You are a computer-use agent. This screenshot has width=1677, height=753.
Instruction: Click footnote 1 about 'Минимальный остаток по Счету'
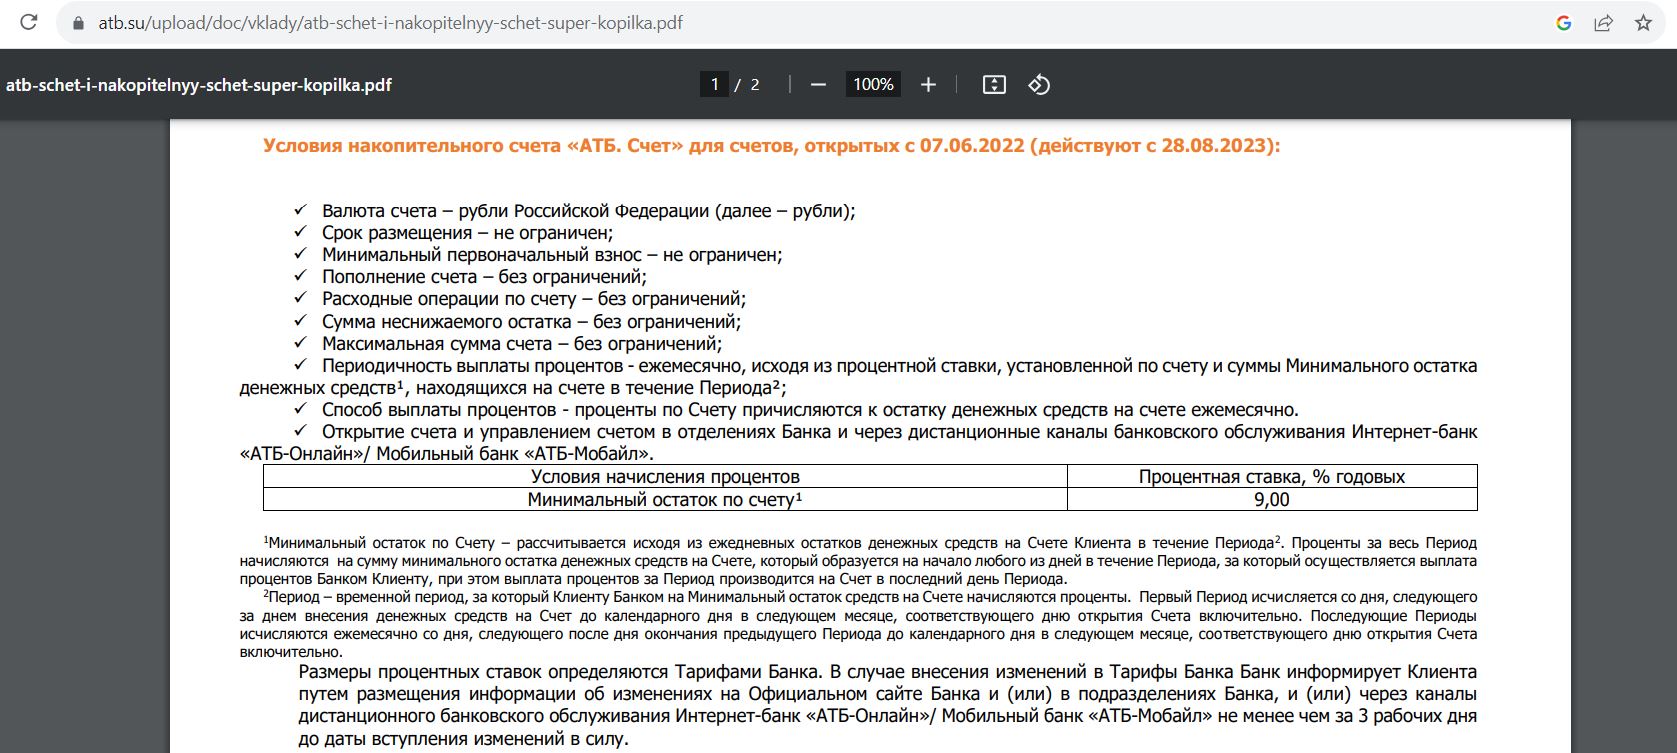(x=858, y=561)
